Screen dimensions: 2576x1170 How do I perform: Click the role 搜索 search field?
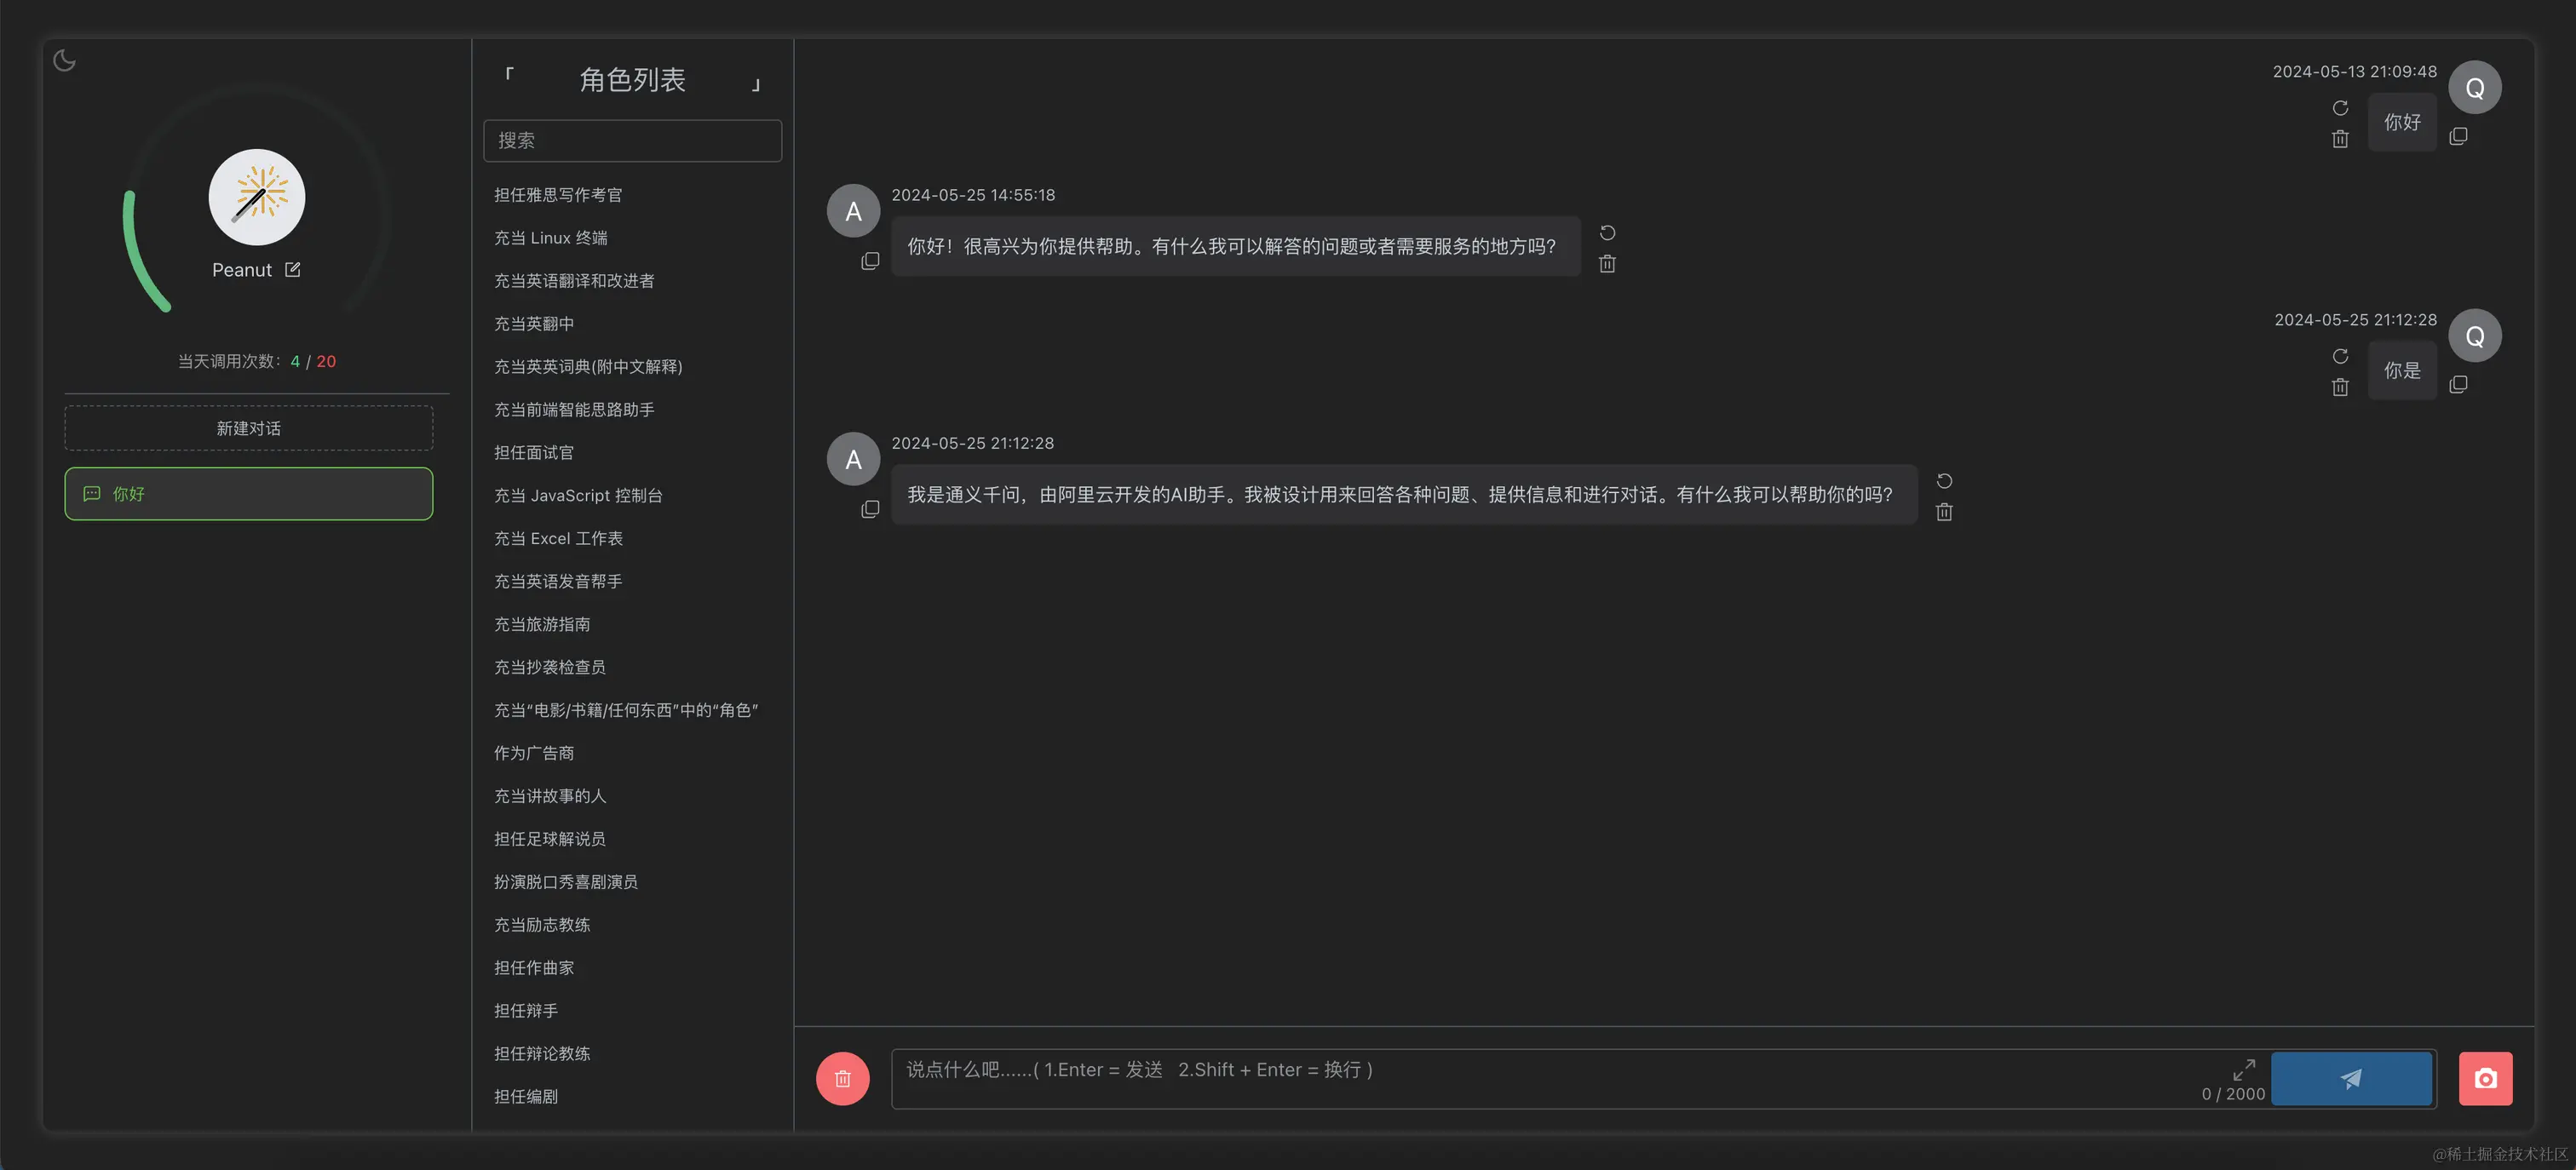632,141
